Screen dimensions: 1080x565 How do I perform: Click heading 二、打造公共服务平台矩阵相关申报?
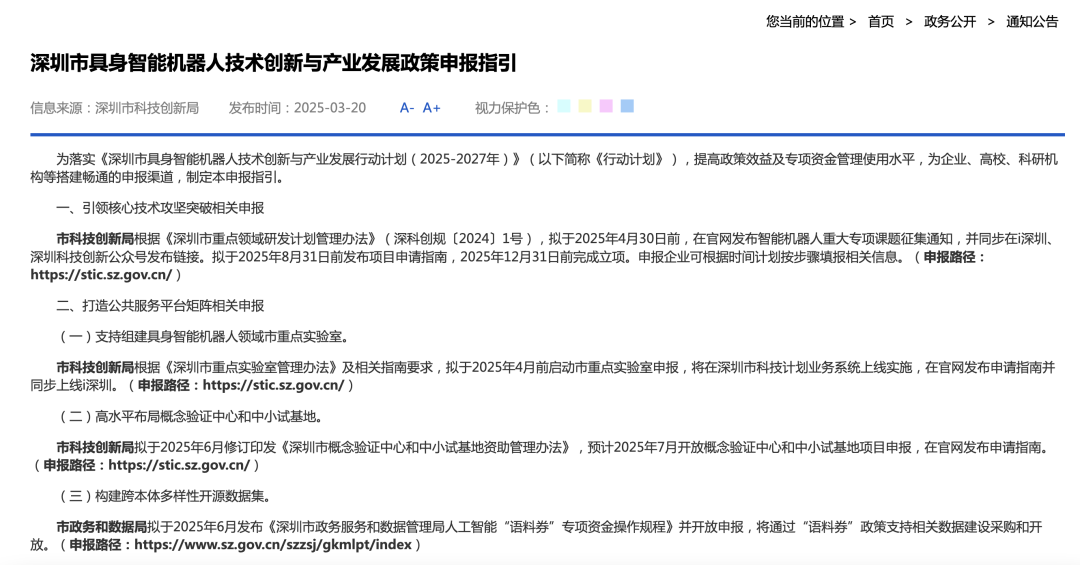coord(160,306)
